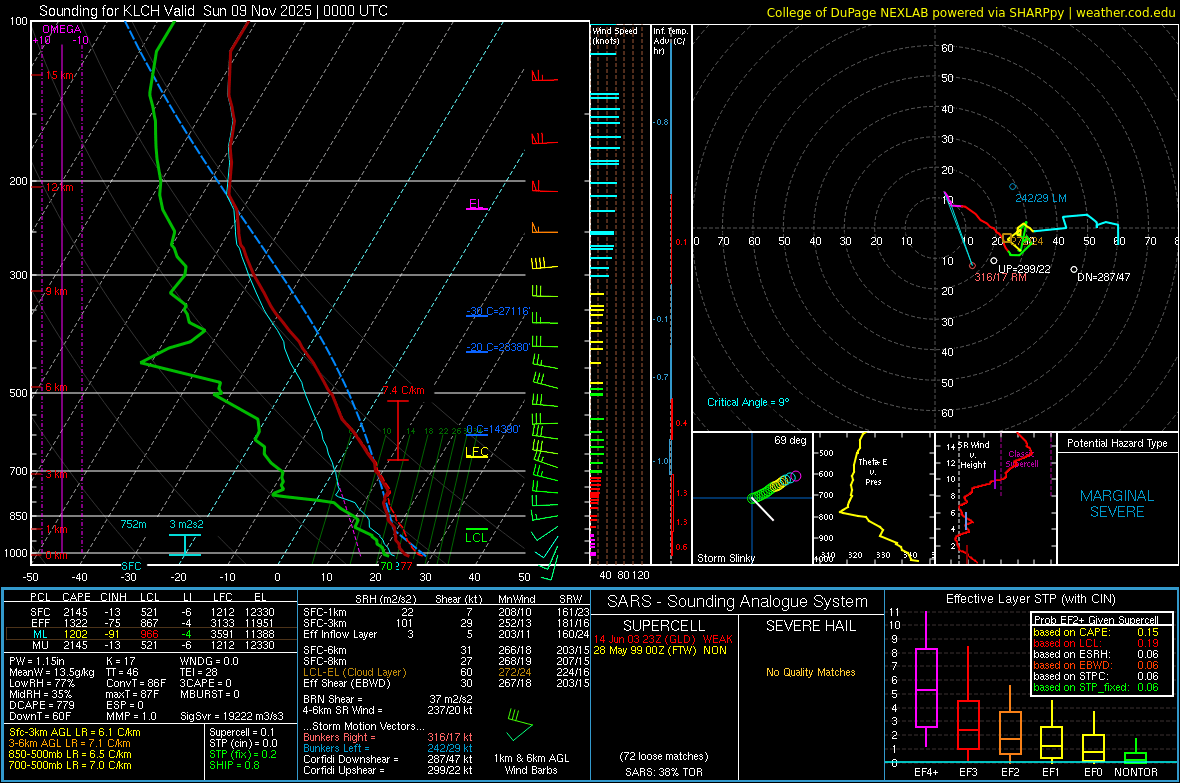Click the Supercell = 0.1 index
Image resolution: width=1180 pixels, height=783 pixels.
[242, 733]
